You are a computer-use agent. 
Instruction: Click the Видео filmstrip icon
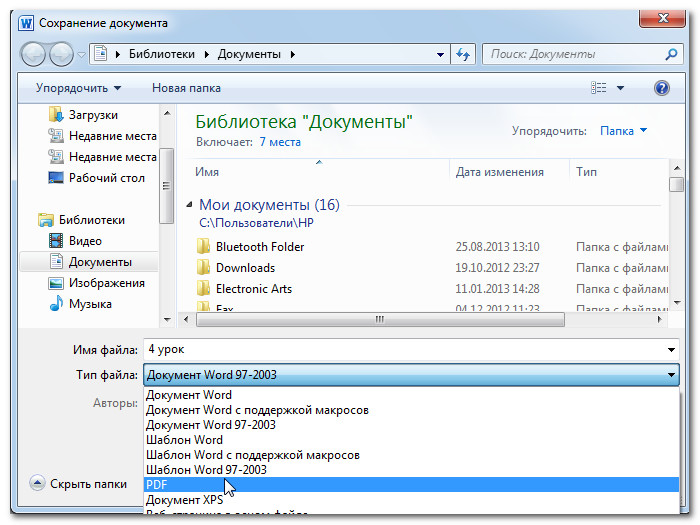56,241
